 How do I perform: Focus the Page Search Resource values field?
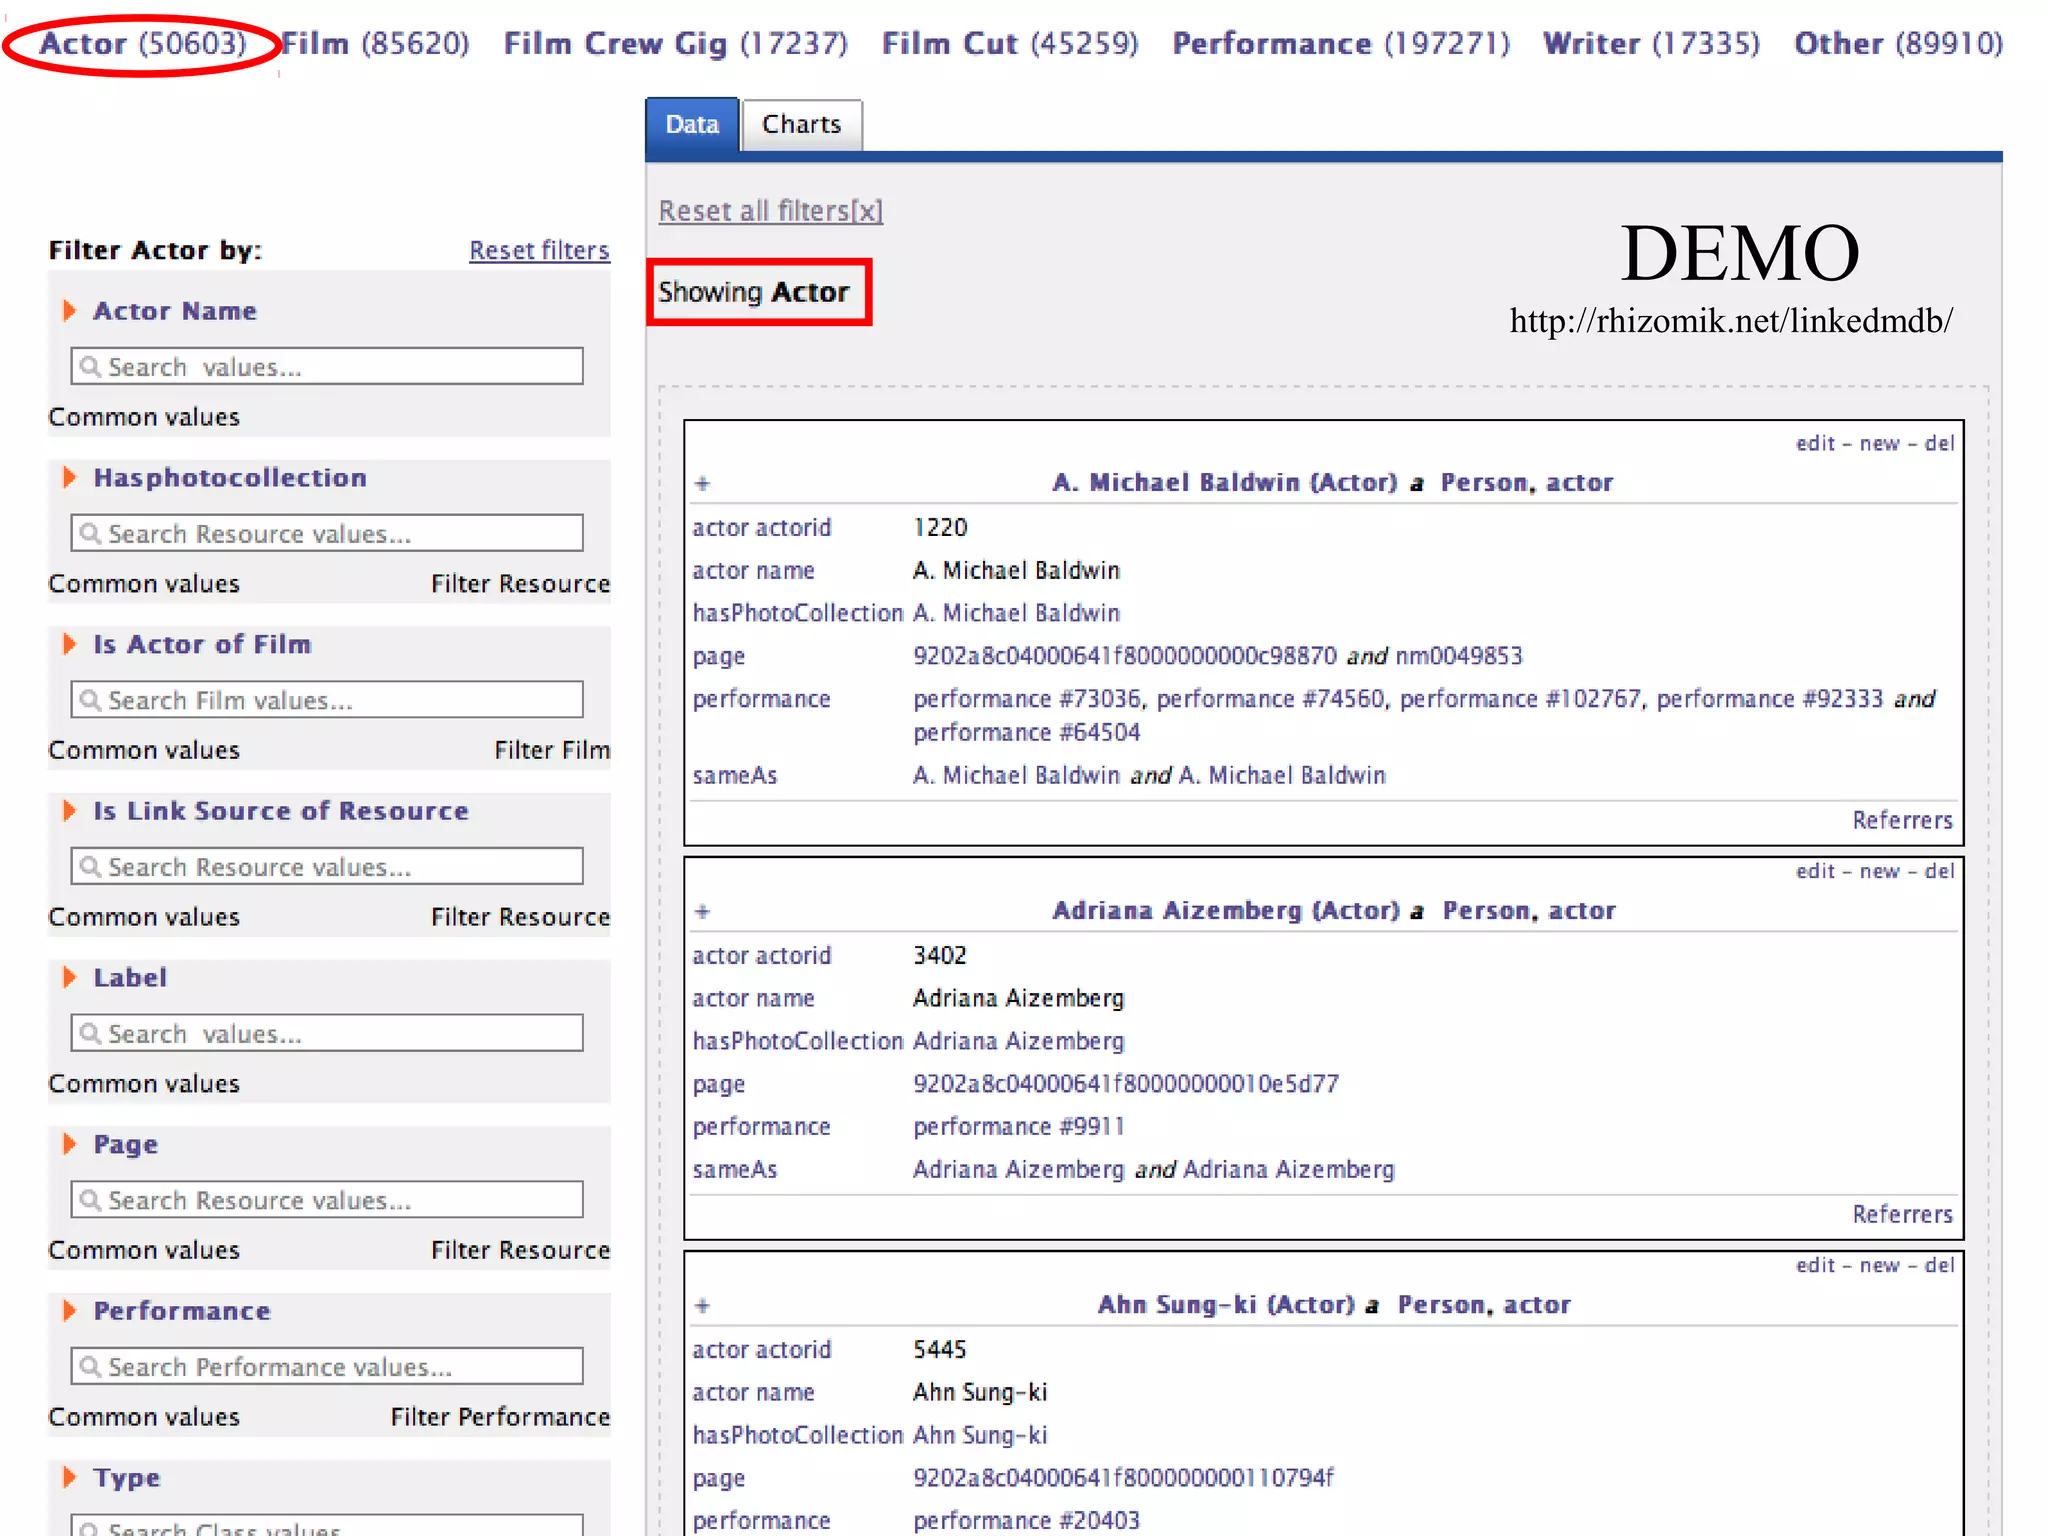[327, 1200]
